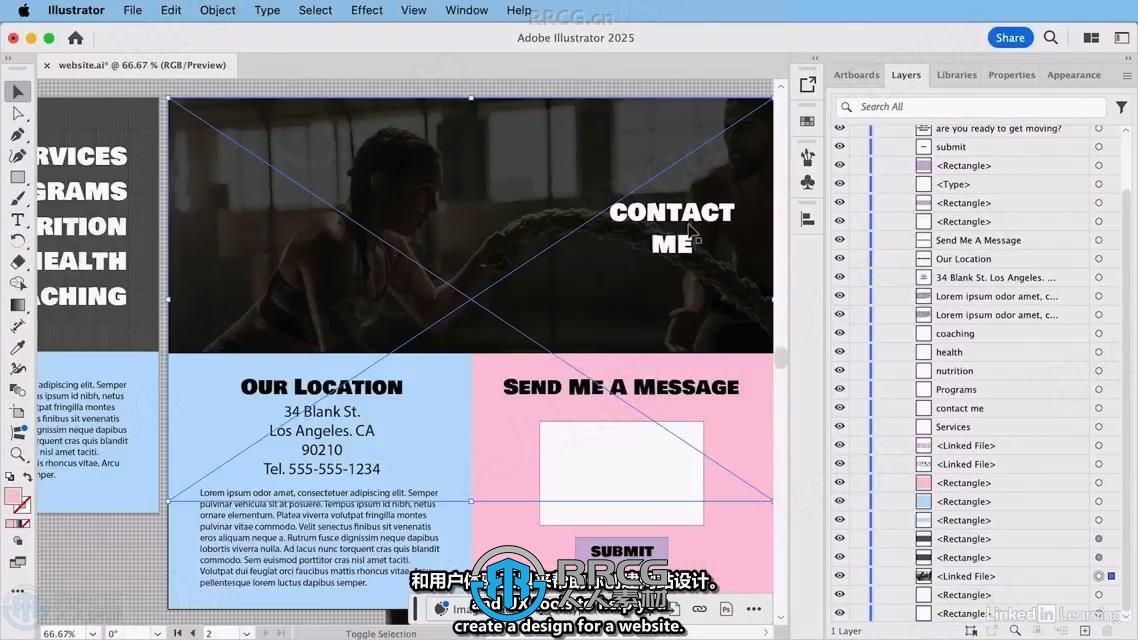The height and width of the screenshot is (640, 1138).
Task: Hide the Programs layer
Action: point(840,389)
